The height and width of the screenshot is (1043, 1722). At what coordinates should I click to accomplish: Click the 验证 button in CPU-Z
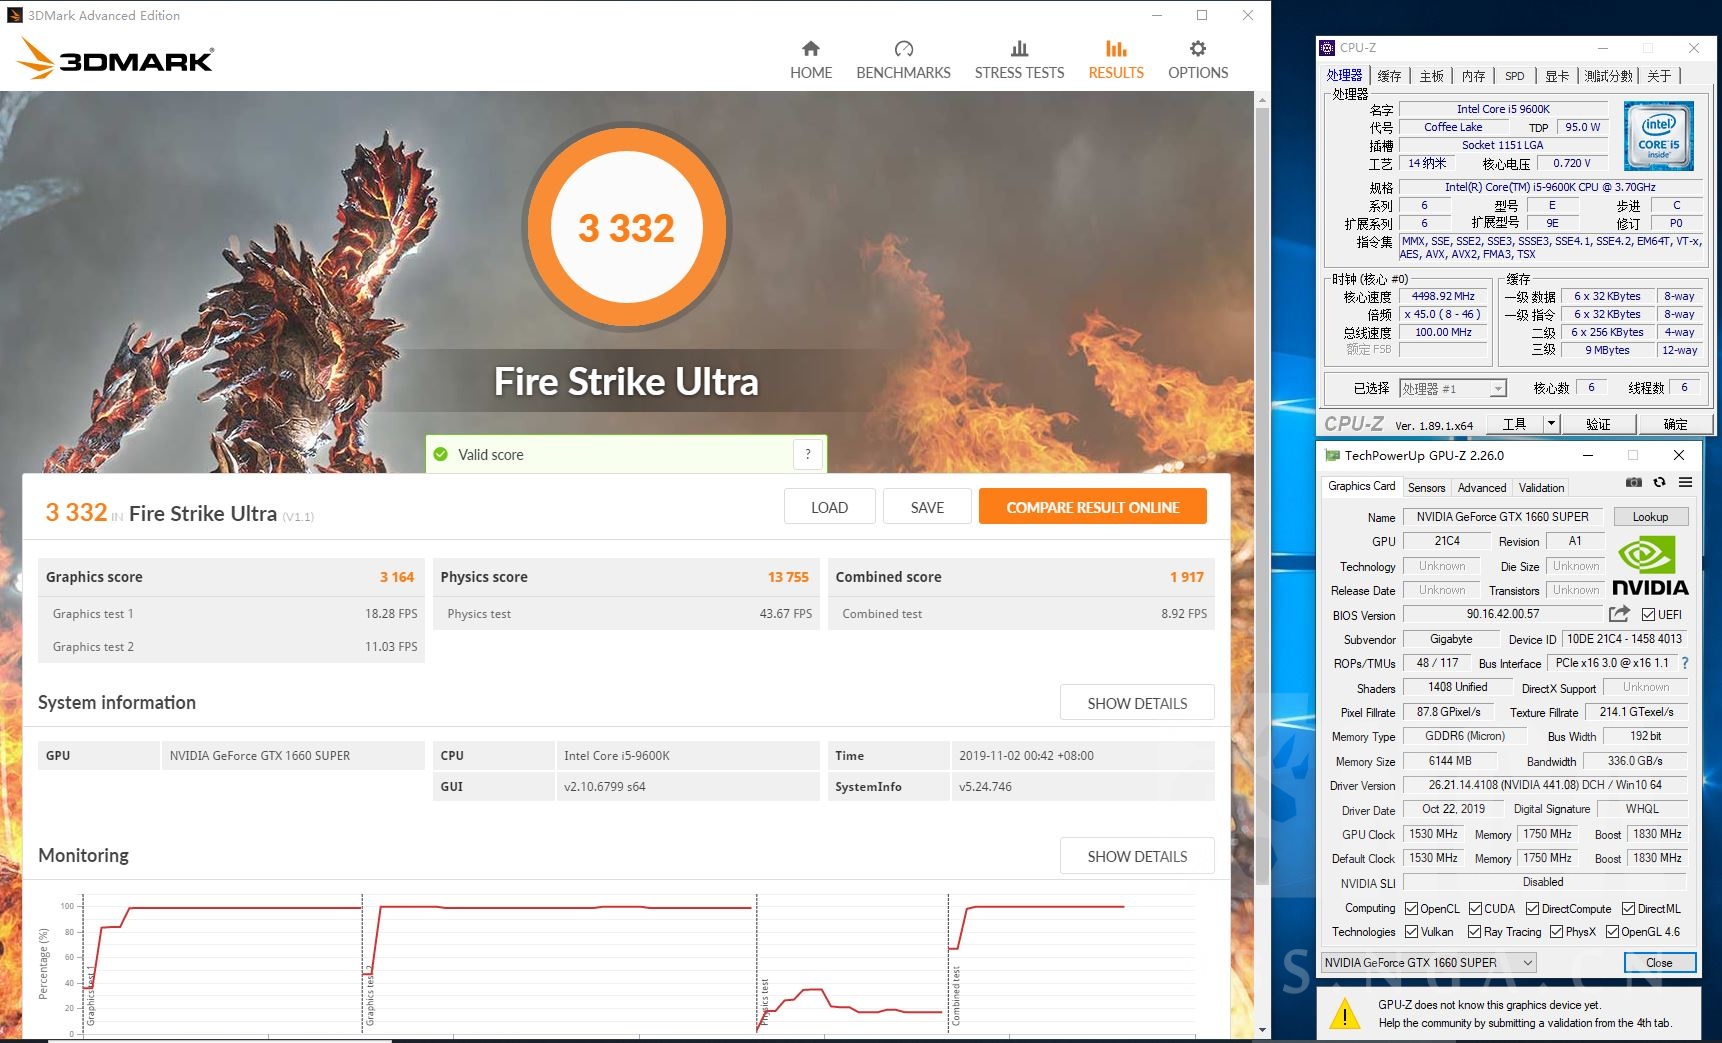[1598, 424]
